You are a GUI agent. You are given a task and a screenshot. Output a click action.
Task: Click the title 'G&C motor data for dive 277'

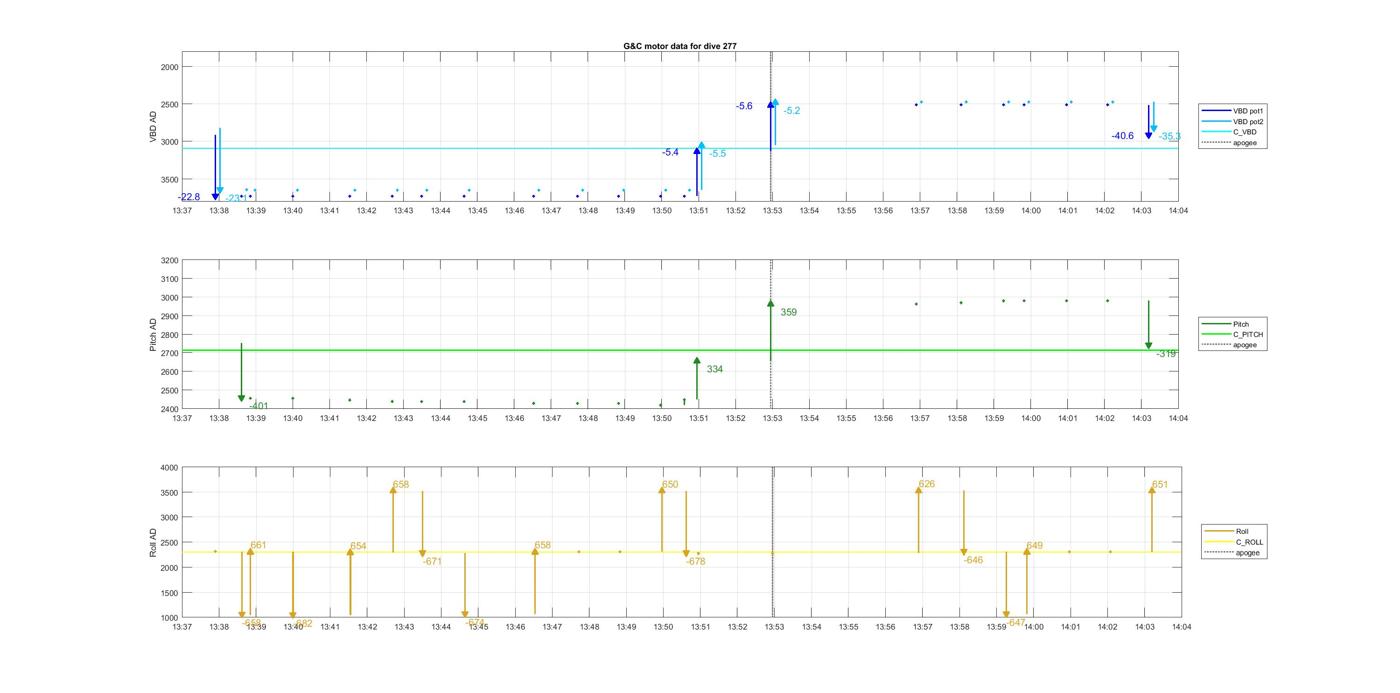pyautogui.click(x=680, y=46)
